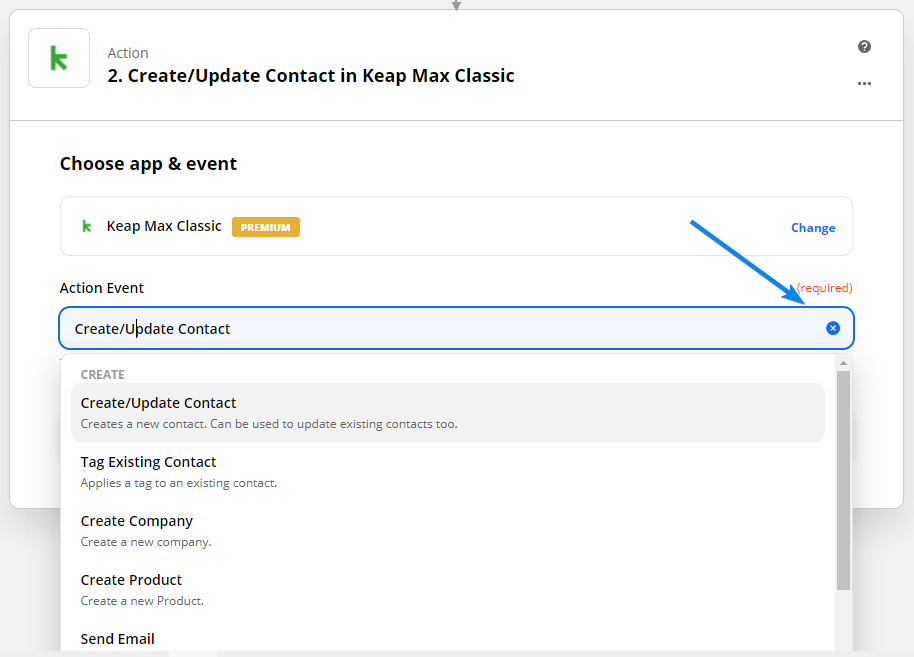The width and height of the screenshot is (914, 657).
Task: Click the Change link for the app
Action: 813,228
